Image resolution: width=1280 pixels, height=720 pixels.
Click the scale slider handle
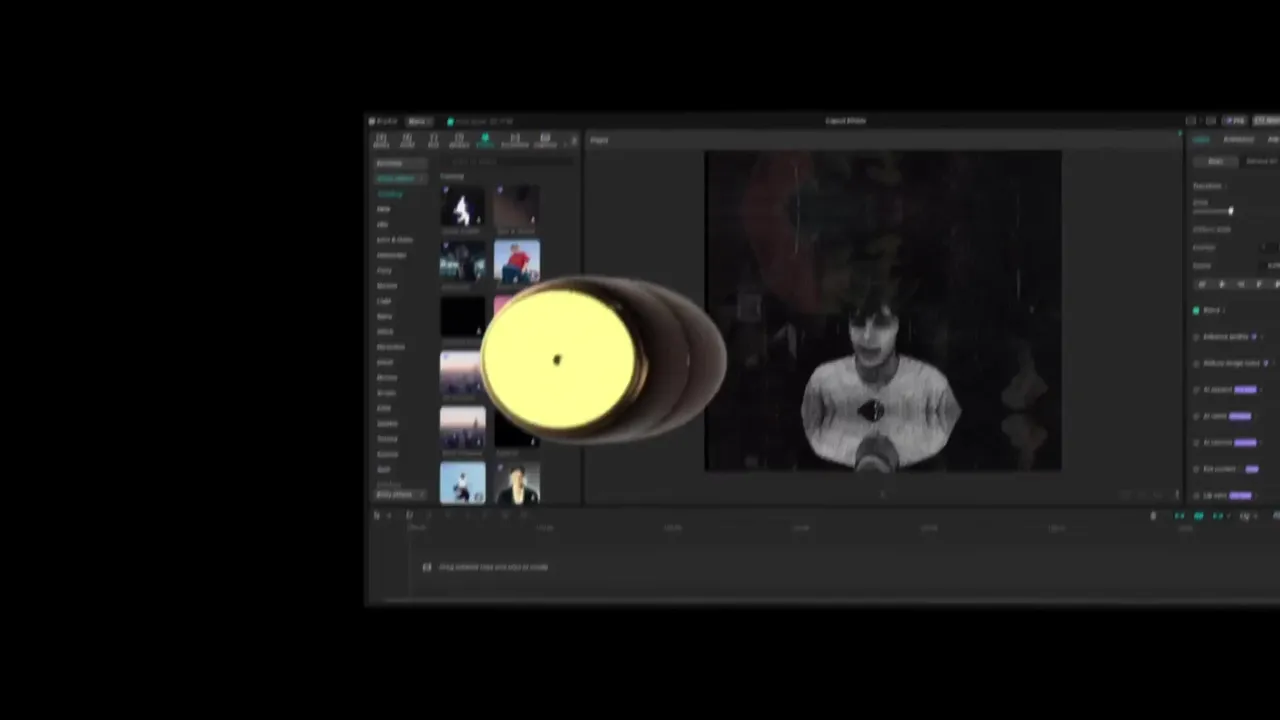tap(1231, 210)
